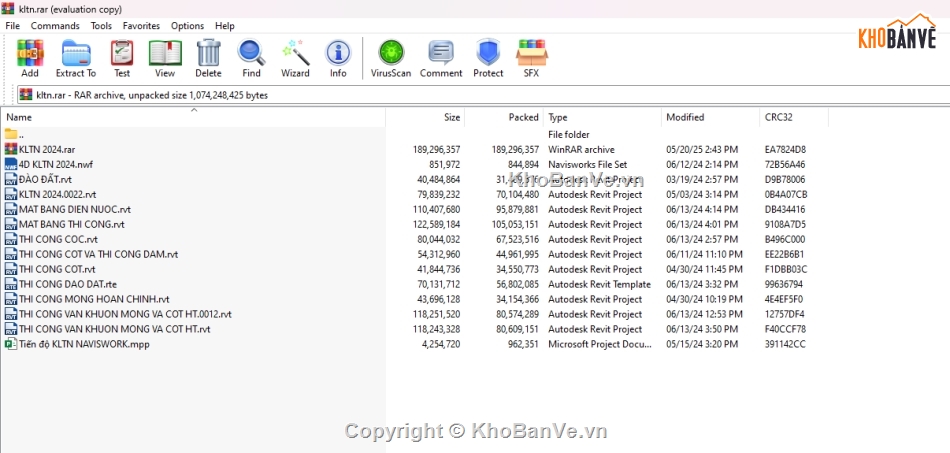This screenshot has height=453, width=950.
Task: Click 4D KLTN 2024.nwf file icon
Action: click(x=10, y=164)
